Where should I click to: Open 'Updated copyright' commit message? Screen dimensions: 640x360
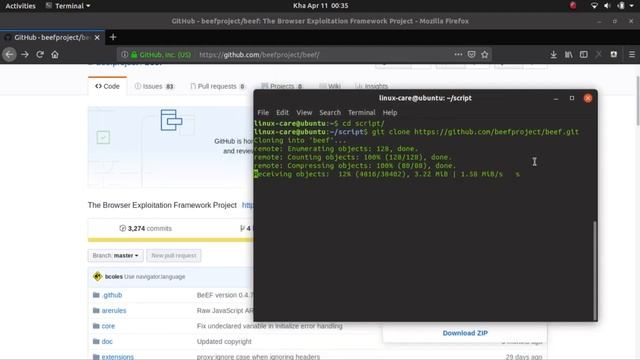pyautogui.click(x=224, y=341)
